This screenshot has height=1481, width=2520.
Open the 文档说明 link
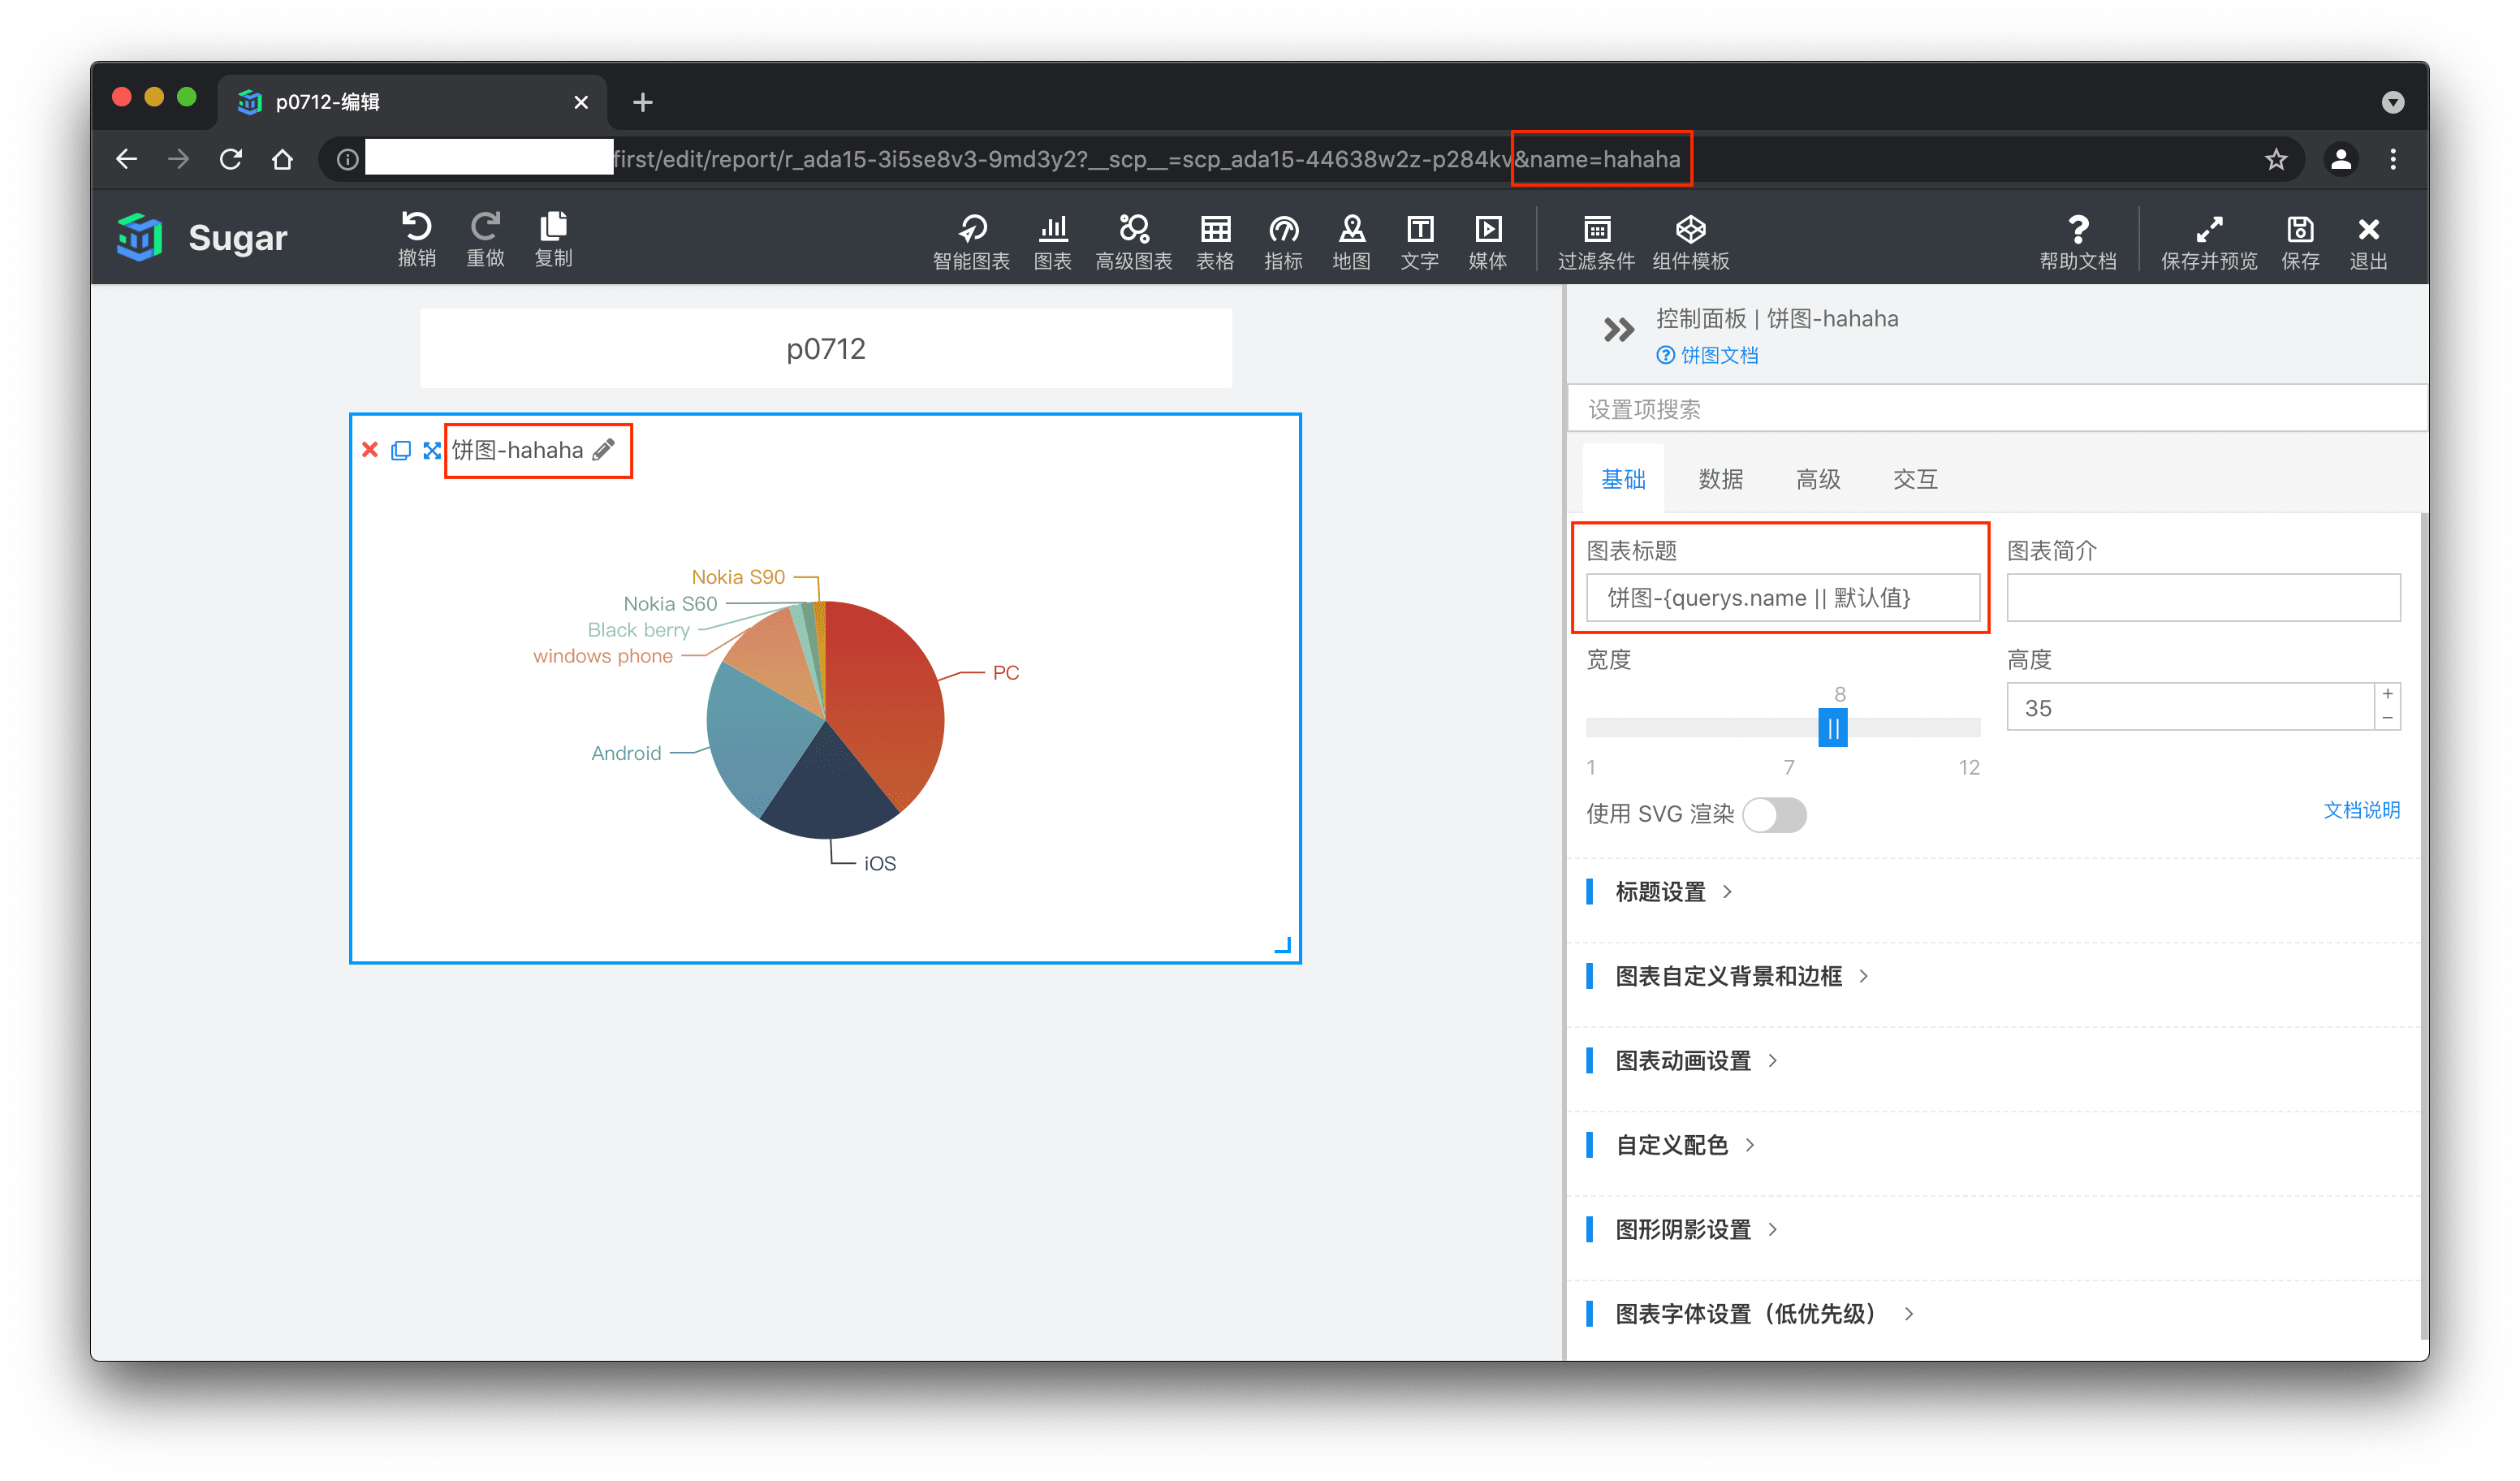tap(2360, 810)
